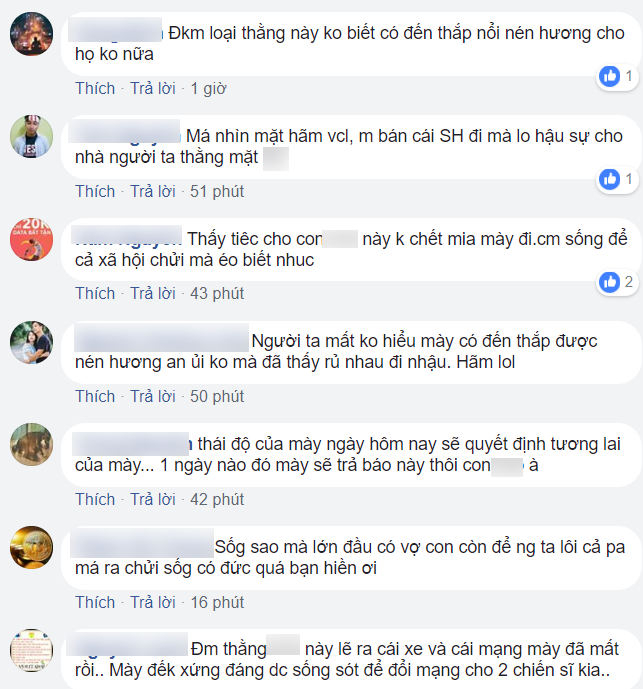Open couple photo avatar profile
The height and width of the screenshot is (689, 643).
point(31,343)
